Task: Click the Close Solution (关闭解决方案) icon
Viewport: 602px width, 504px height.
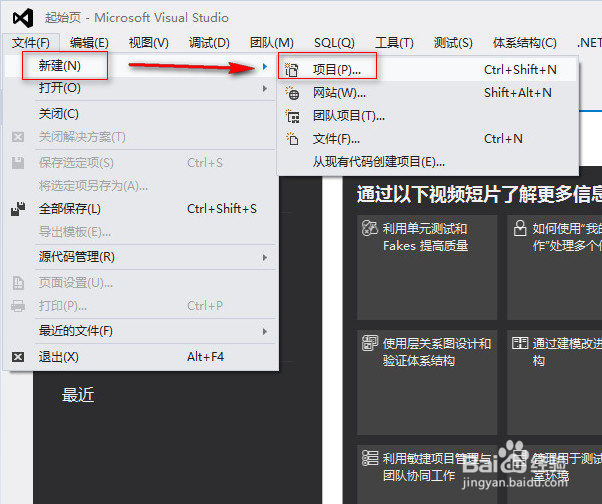Action: [x=18, y=137]
